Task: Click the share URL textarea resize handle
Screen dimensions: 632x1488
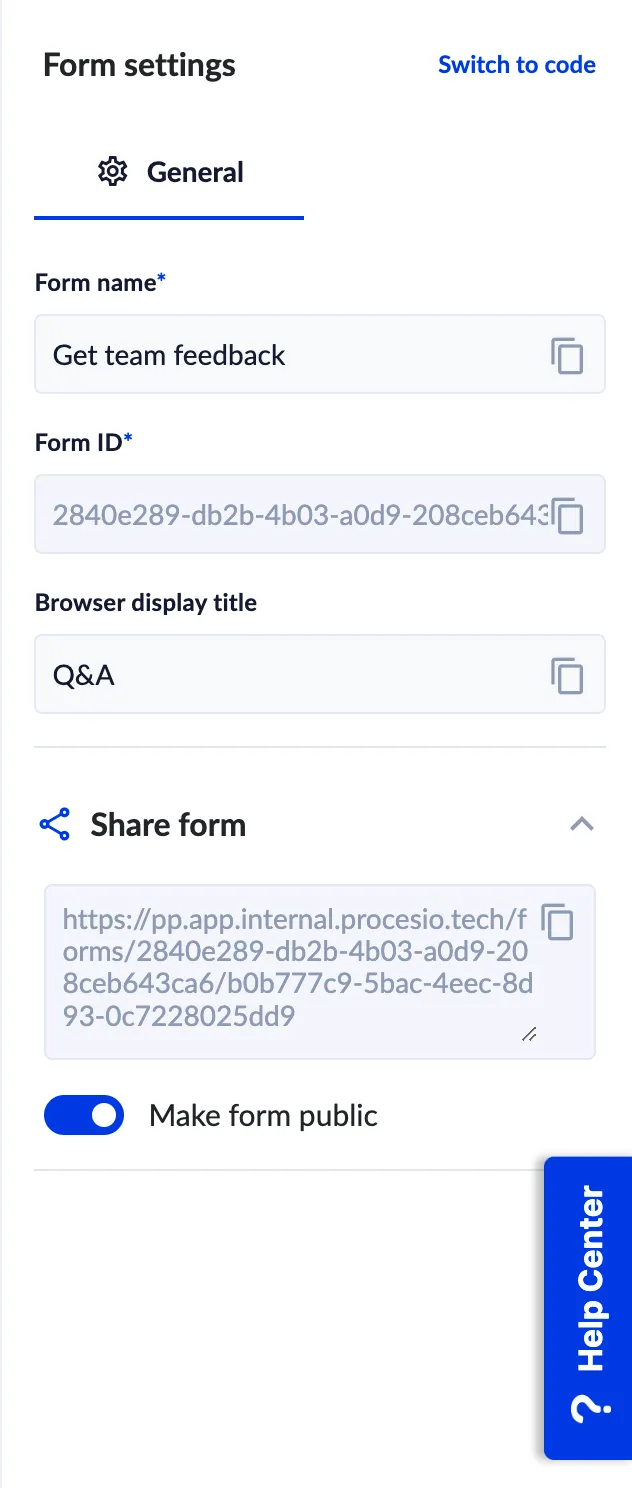Action: click(529, 1035)
